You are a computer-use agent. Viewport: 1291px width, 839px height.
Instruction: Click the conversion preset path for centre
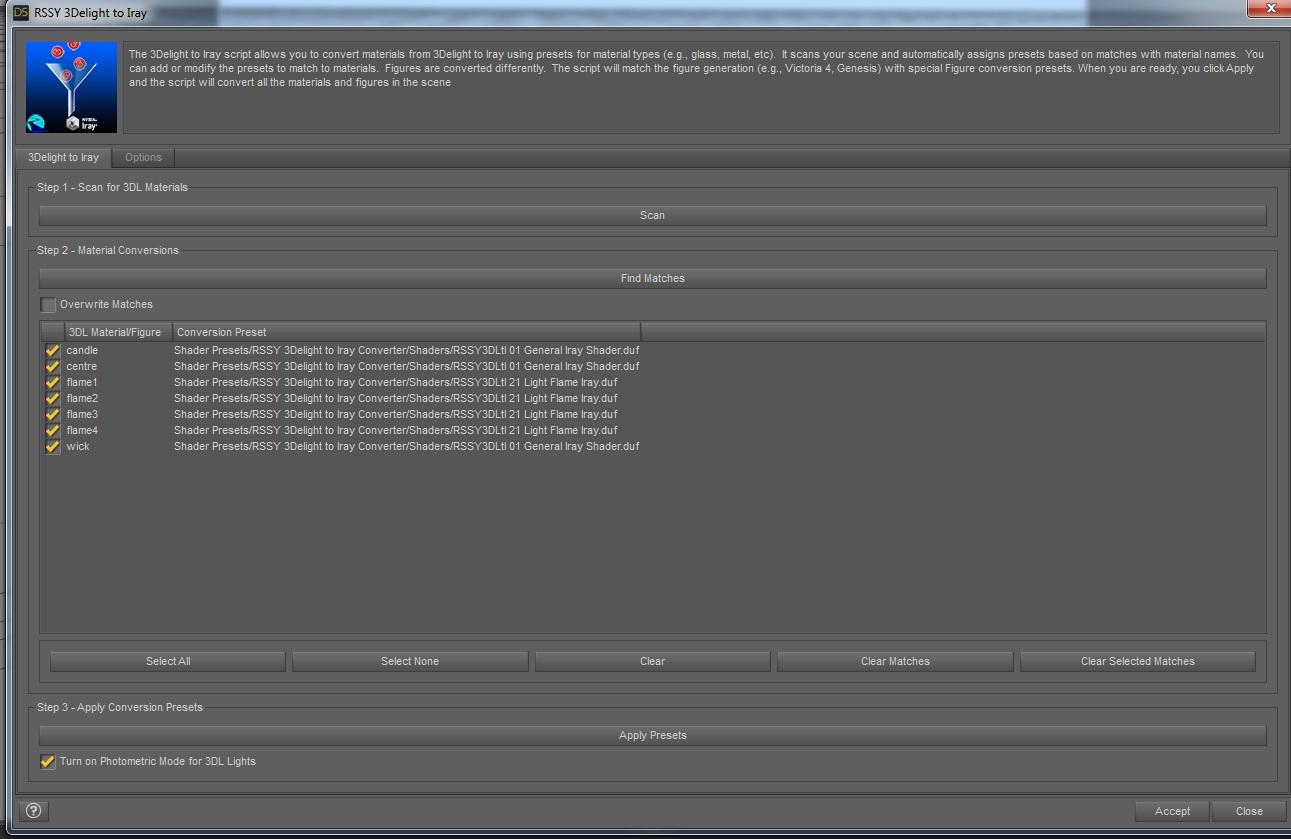coord(406,367)
